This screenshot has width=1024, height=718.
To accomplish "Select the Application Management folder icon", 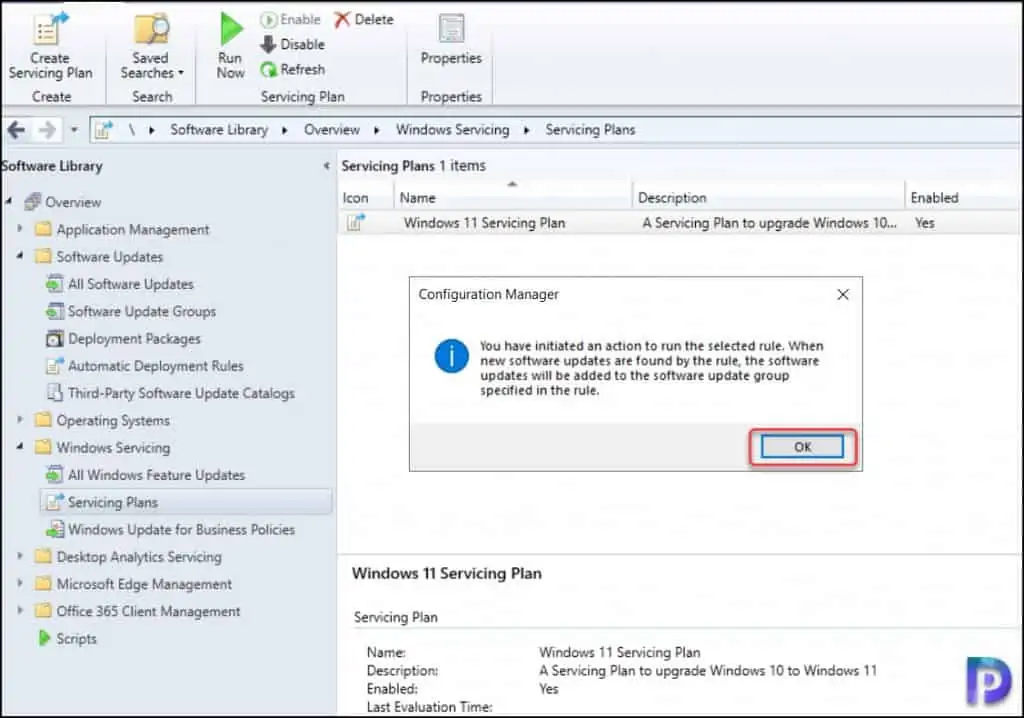I will click(x=43, y=229).
